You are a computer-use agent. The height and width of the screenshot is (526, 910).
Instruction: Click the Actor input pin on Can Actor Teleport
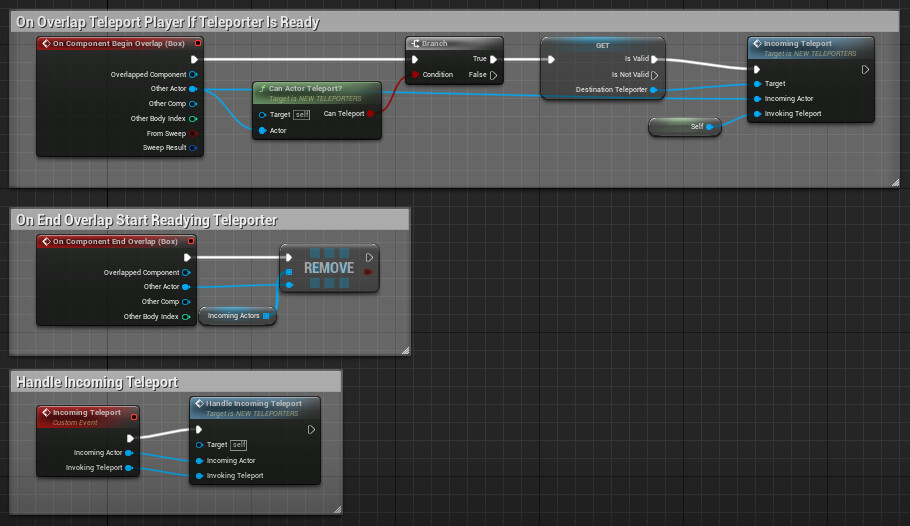click(262, 131)
